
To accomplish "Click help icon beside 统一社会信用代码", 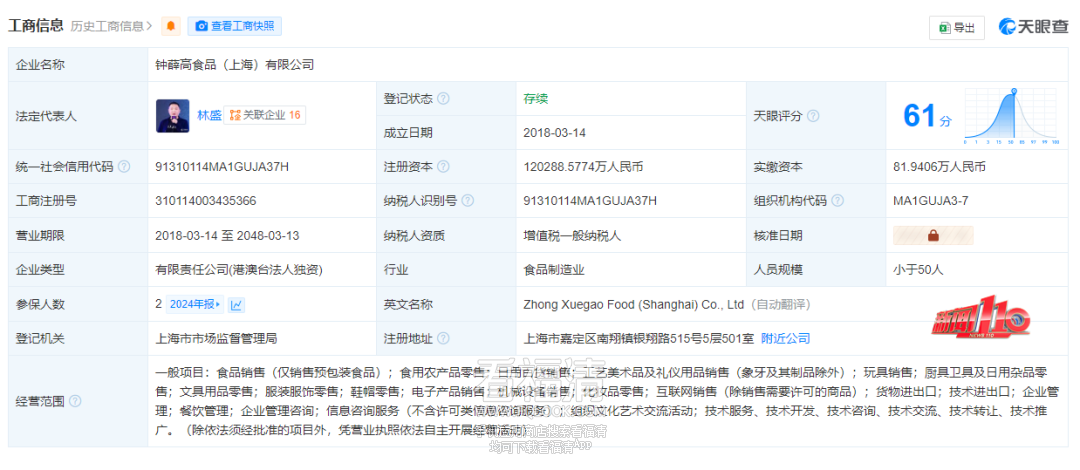I will [124, 167].
